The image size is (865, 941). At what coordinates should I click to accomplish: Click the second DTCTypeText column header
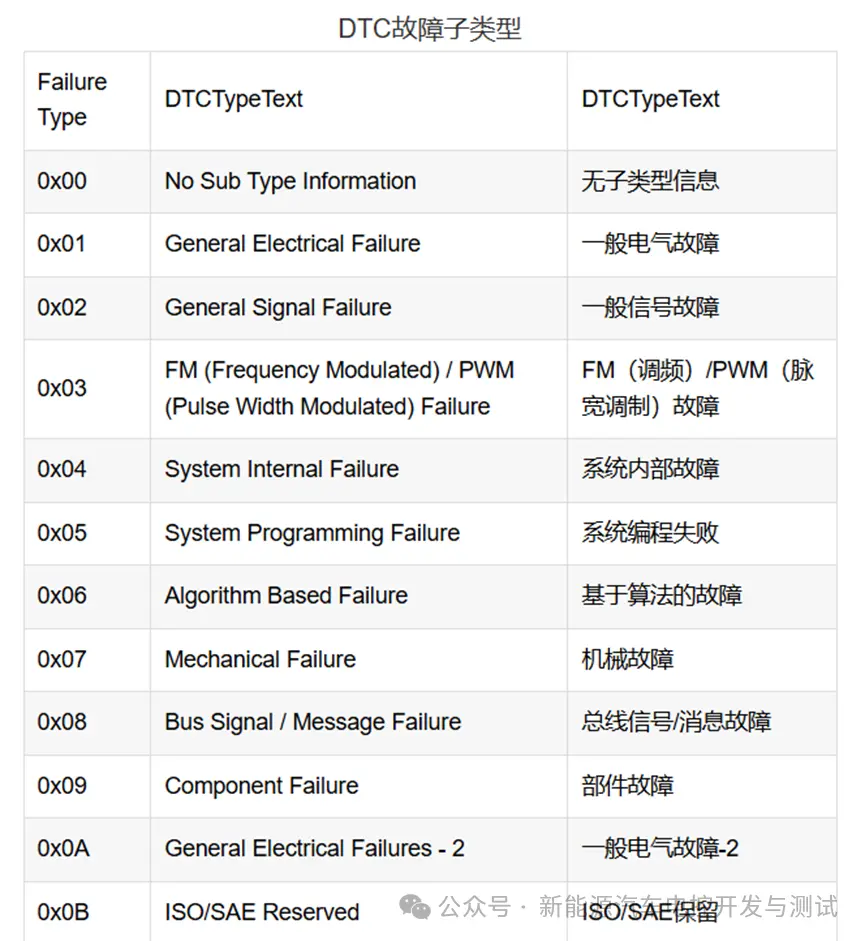tap(702, 100)
